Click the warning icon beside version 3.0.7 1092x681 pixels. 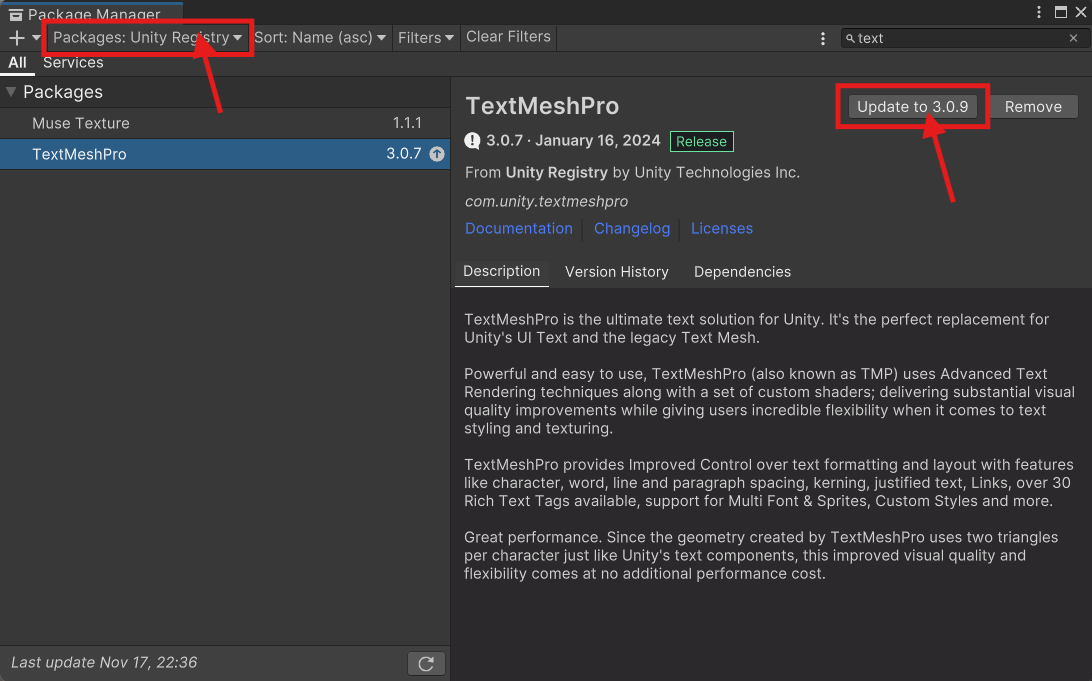click(x=472, y=141)
